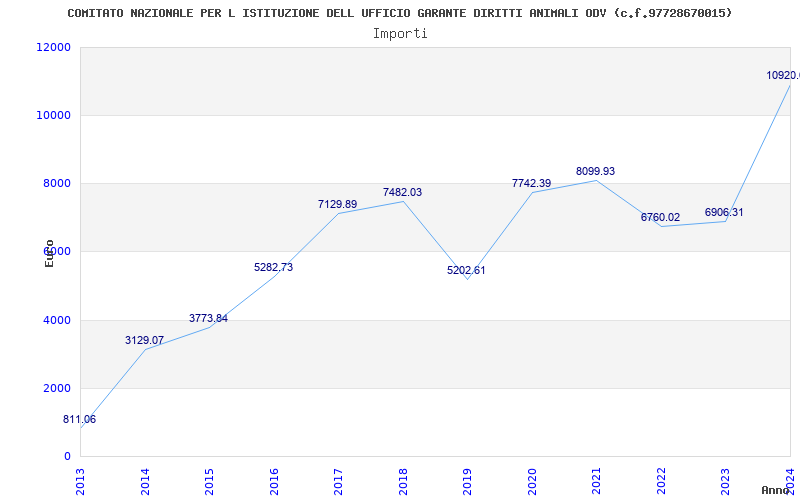Click the 7742.39 data label

[x=532, y=183]
